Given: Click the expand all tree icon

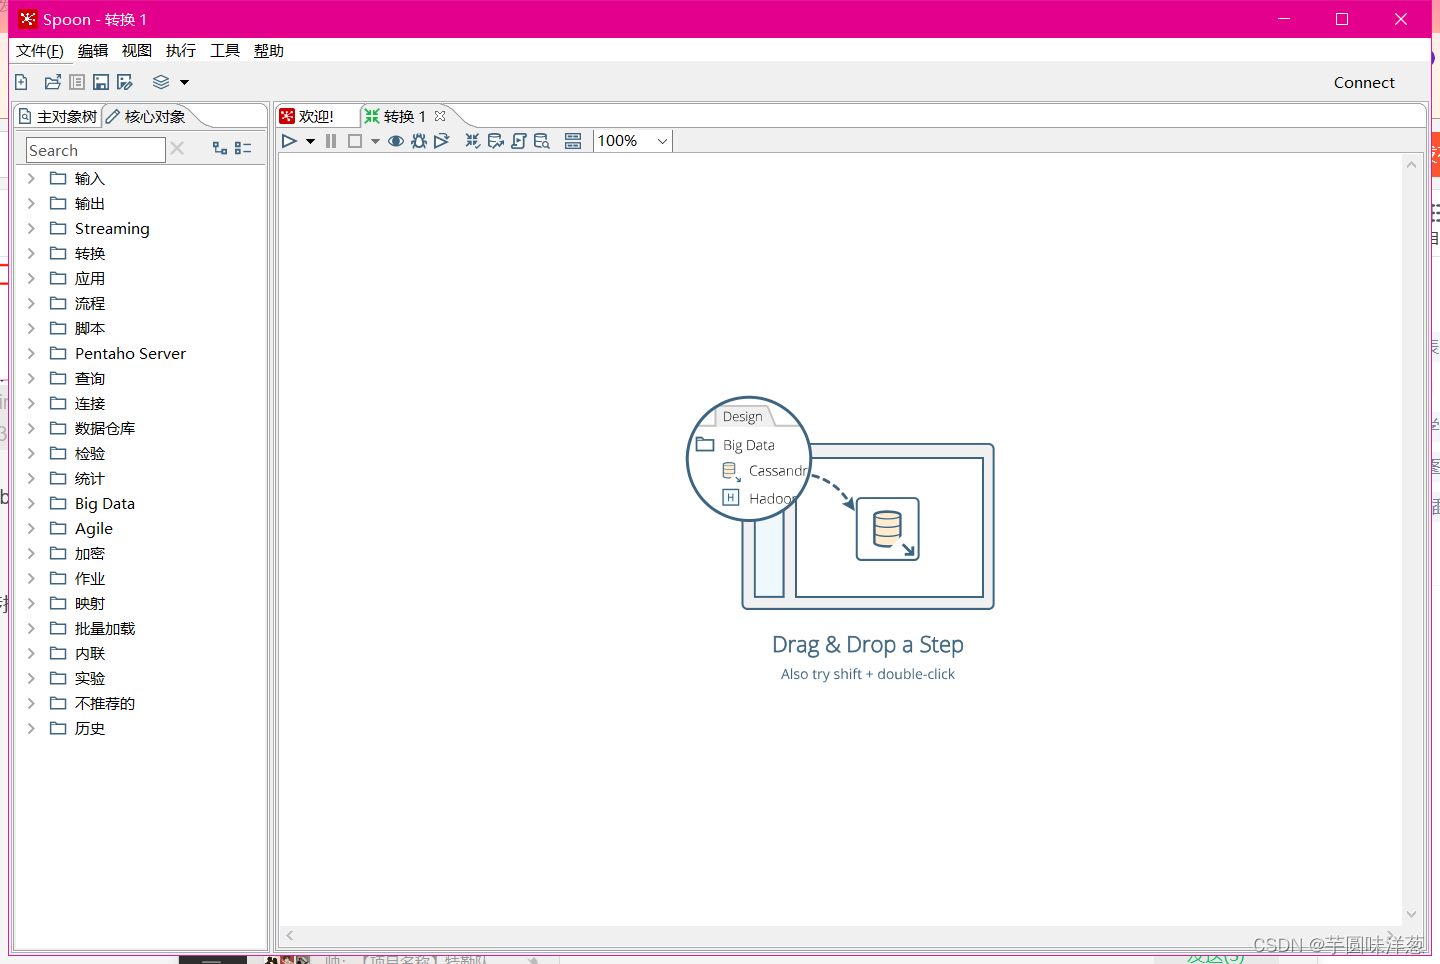Looking at the screenshot, I should pyautogui.click(x=220, y=148).
